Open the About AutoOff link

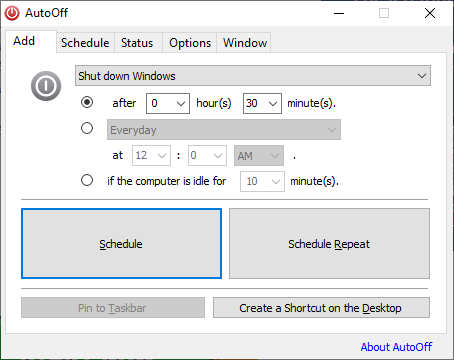396,347
